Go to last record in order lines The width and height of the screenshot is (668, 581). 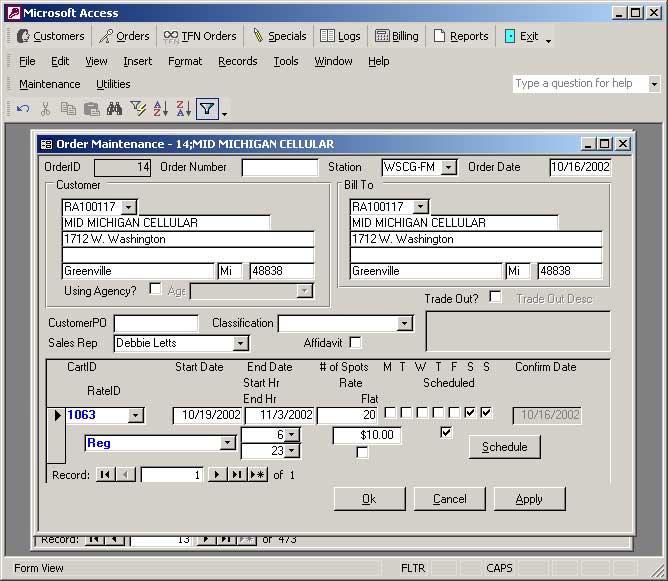click(x=237, y=475)
